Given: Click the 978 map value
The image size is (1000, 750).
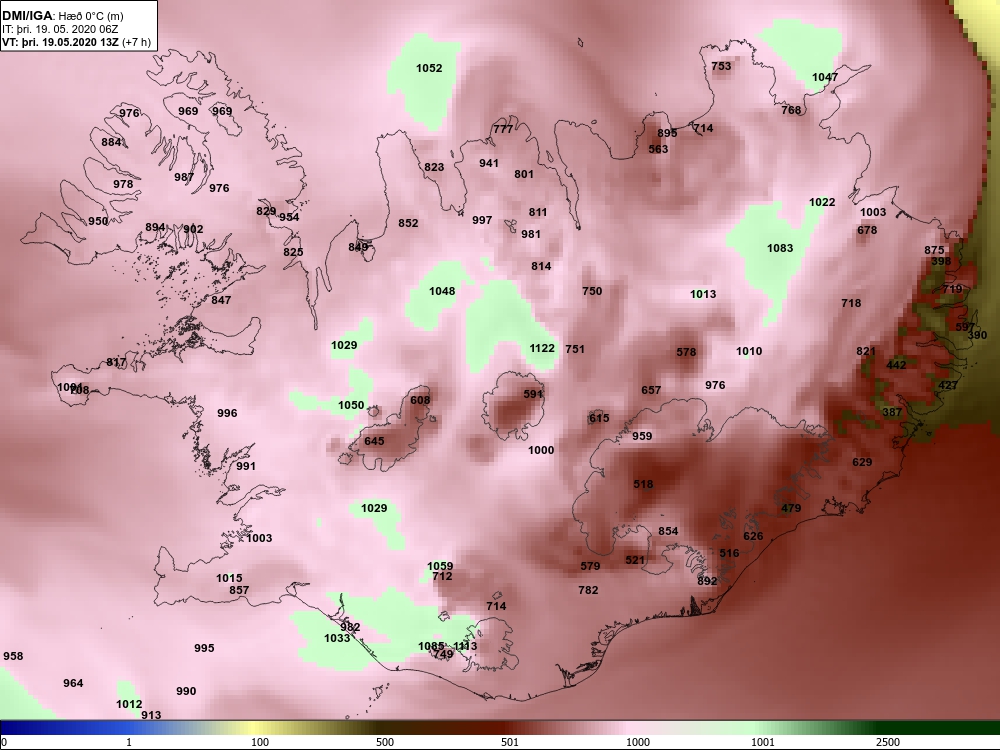Looking at the screenshot, I should (x=123, y=184).
